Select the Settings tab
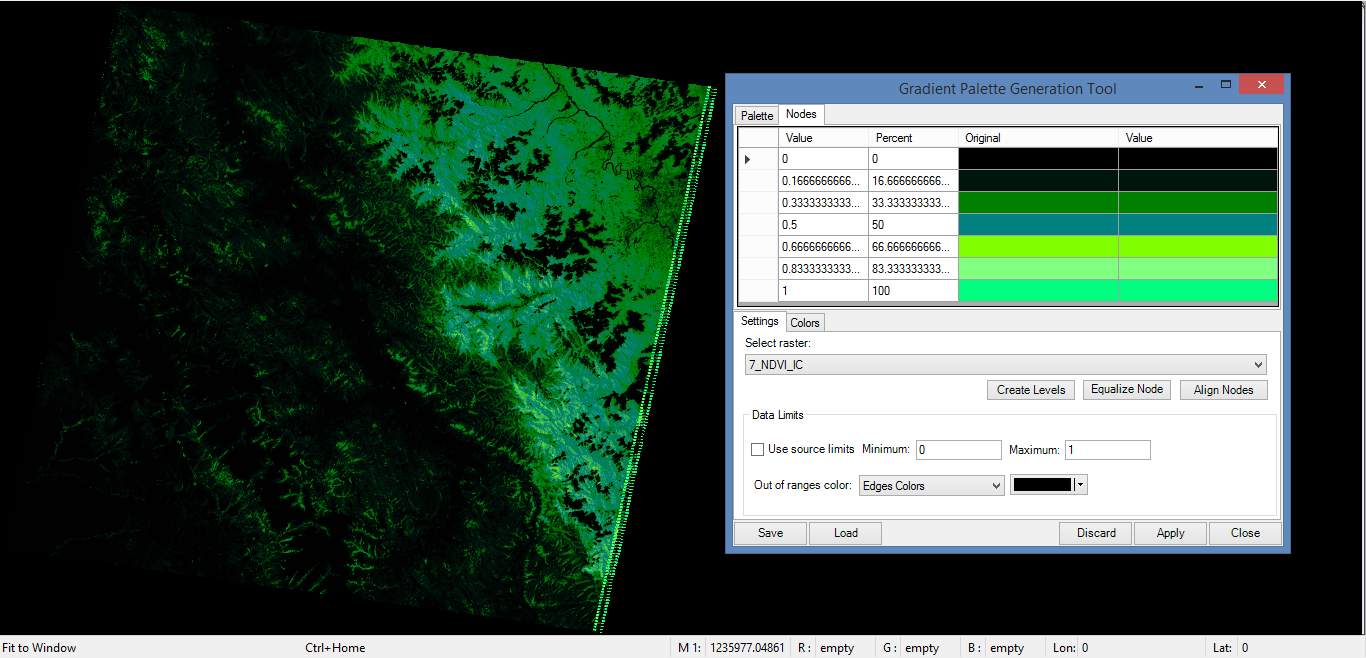 click(760, 322)
